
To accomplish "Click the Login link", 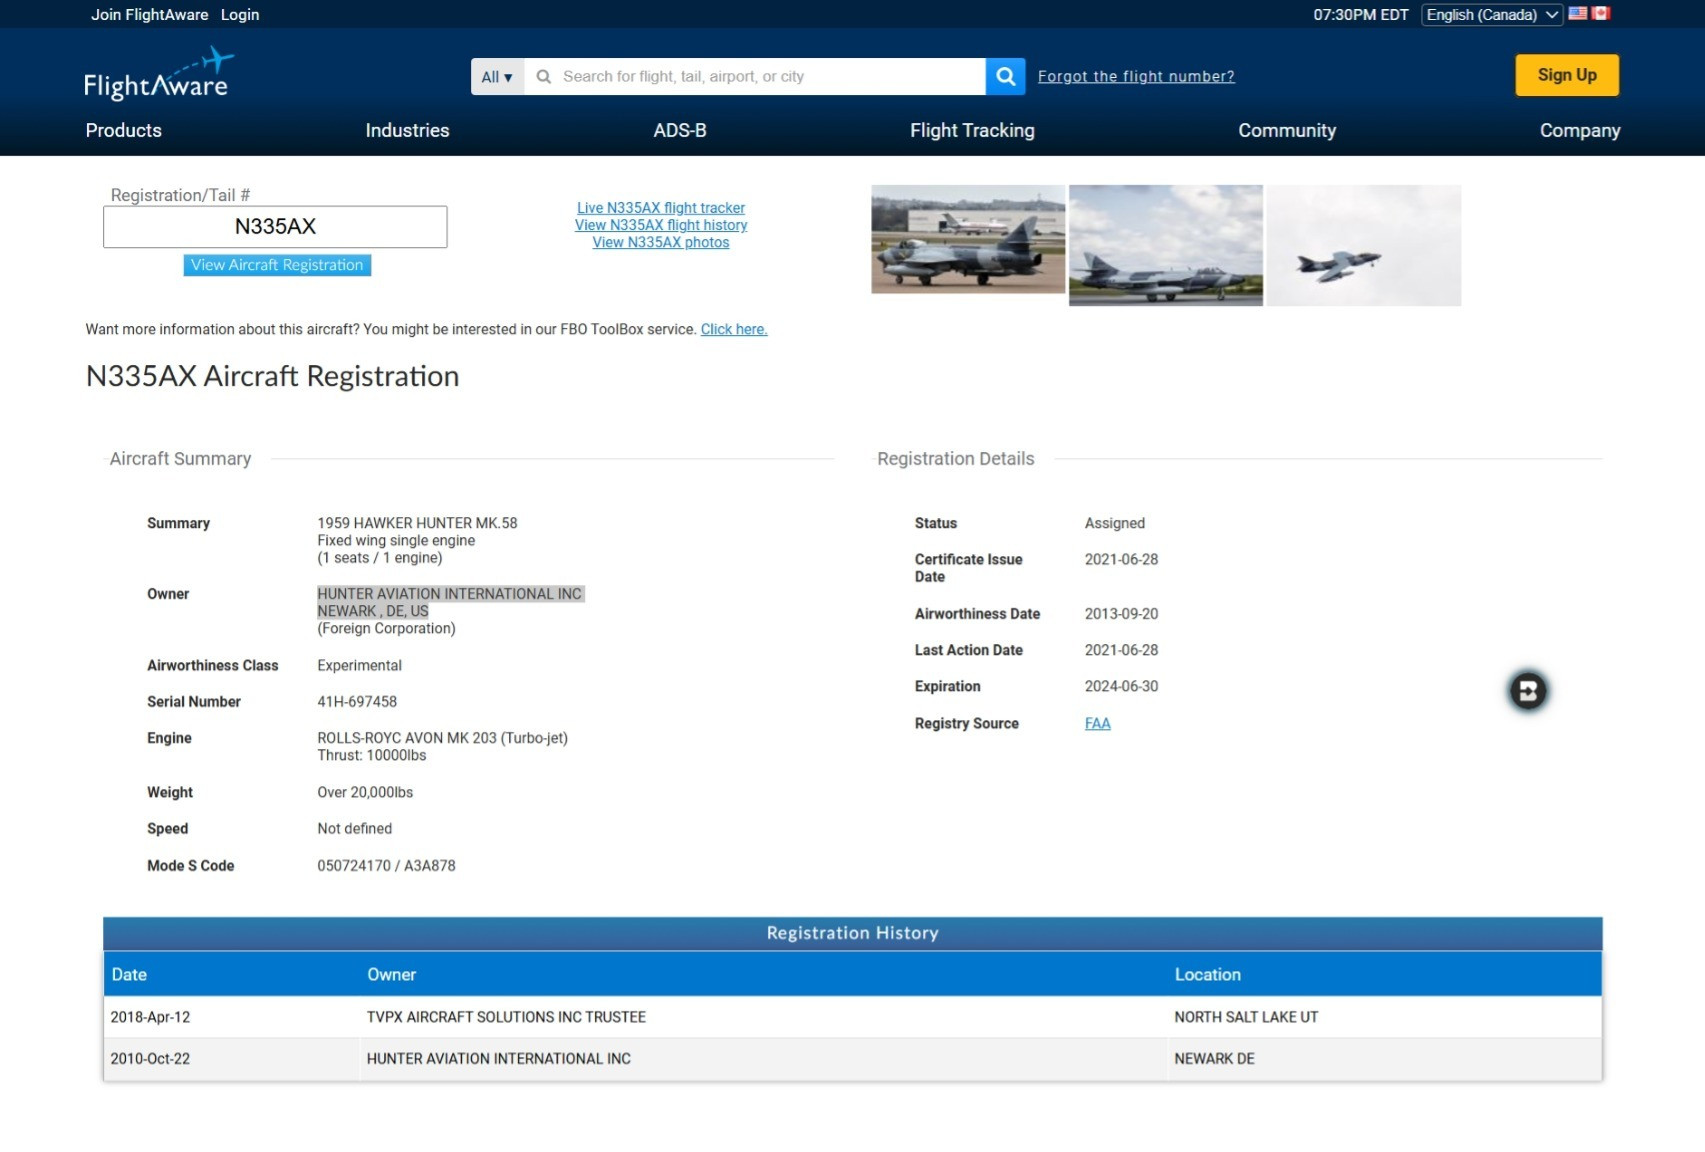I will coord(240,15).
